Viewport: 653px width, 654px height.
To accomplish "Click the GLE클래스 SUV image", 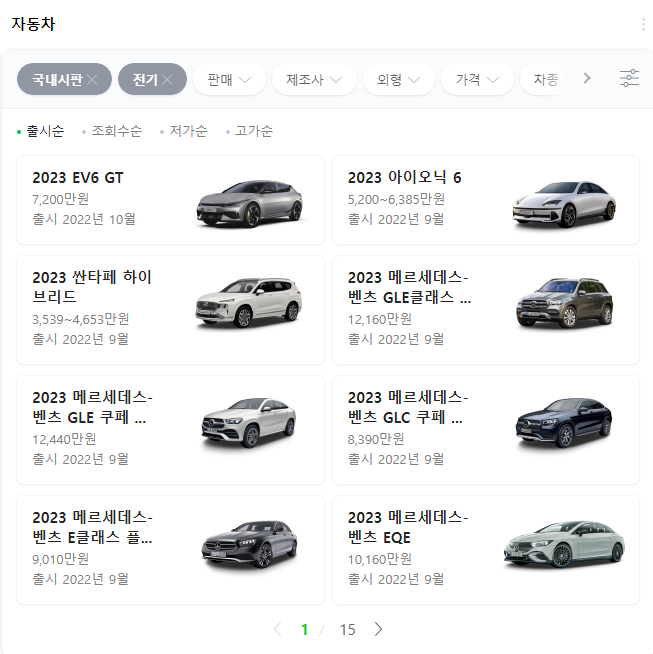I will [x=565, y=303].
